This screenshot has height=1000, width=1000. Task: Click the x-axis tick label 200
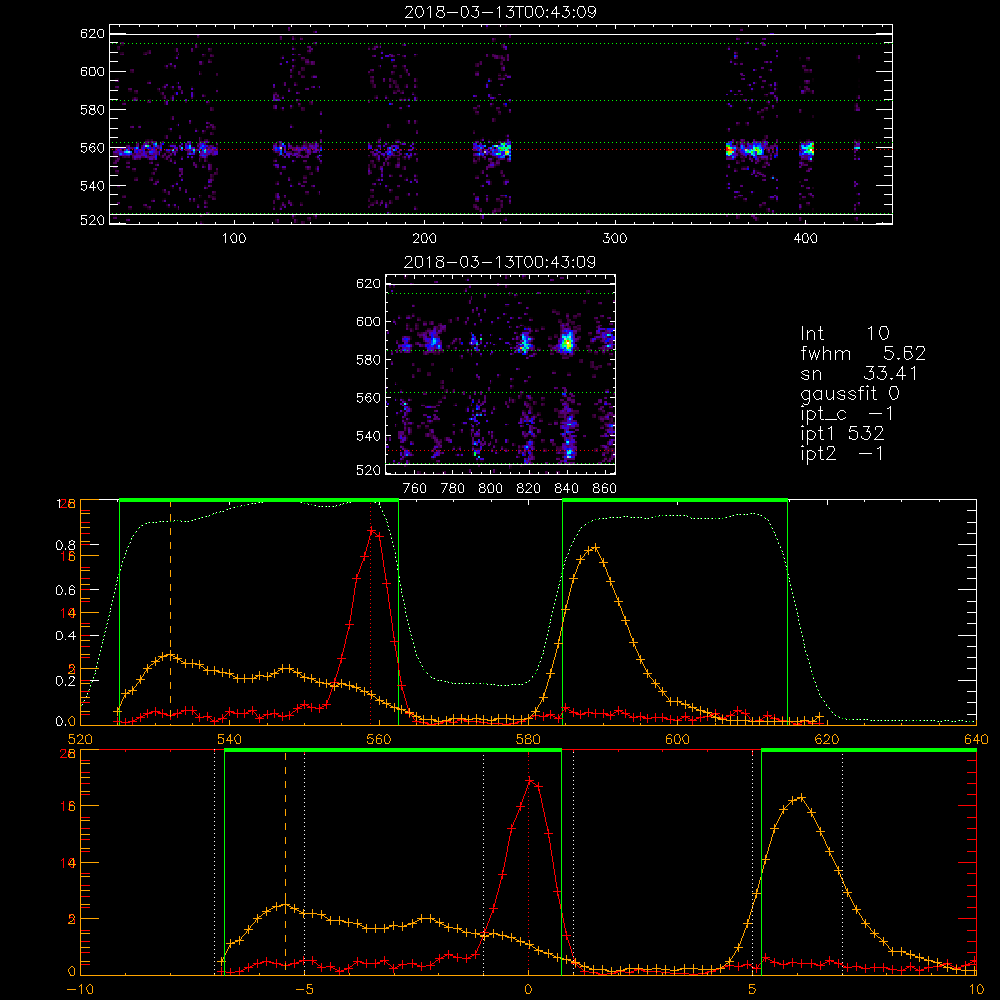click(424, 239)
